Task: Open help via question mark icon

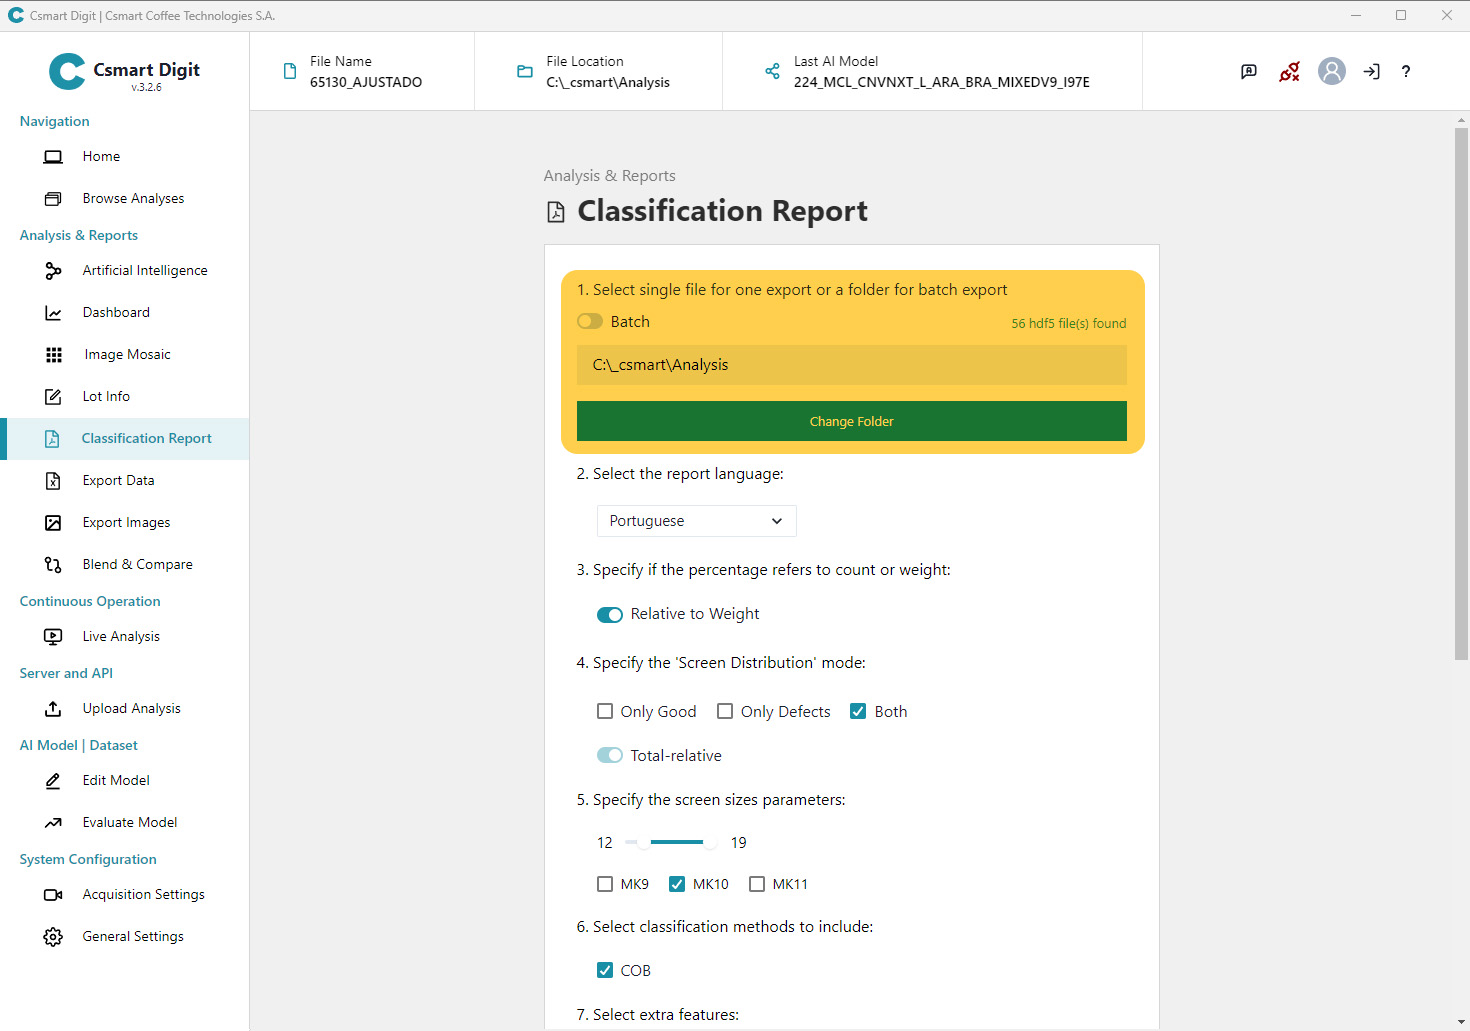Action: (1406, 71)
